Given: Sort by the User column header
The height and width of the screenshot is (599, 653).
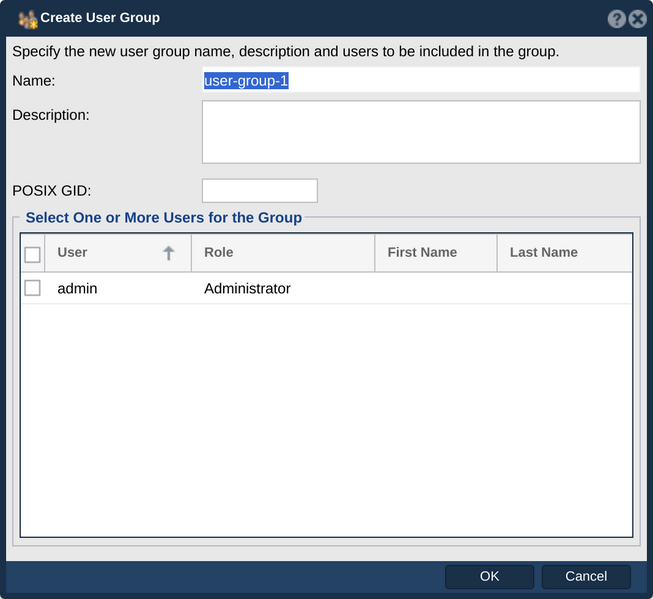Looking at the screenshot, I should 118,253.
